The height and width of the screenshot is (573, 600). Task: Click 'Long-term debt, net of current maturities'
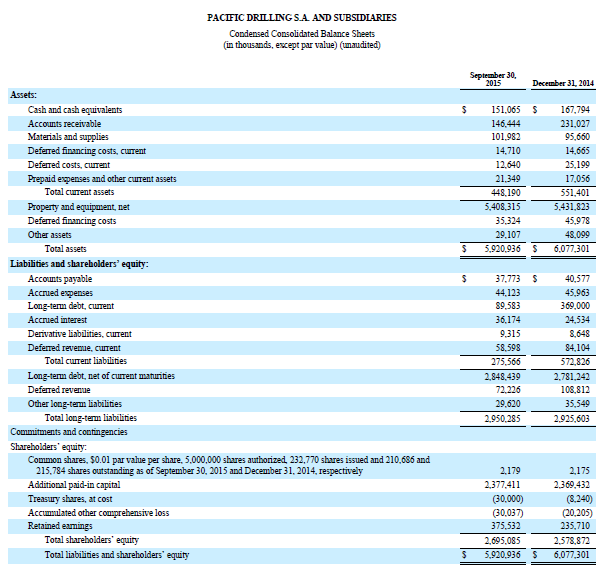[101, 376]
